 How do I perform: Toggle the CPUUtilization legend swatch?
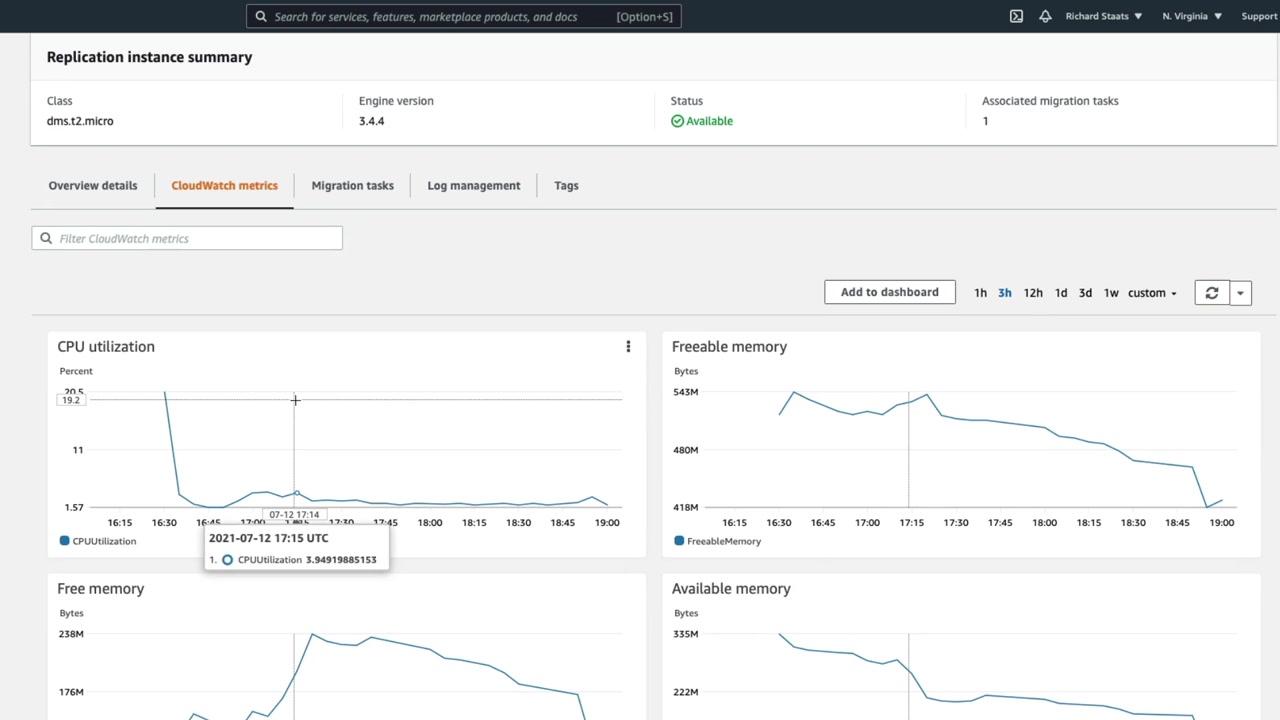[x=65, y=541]
